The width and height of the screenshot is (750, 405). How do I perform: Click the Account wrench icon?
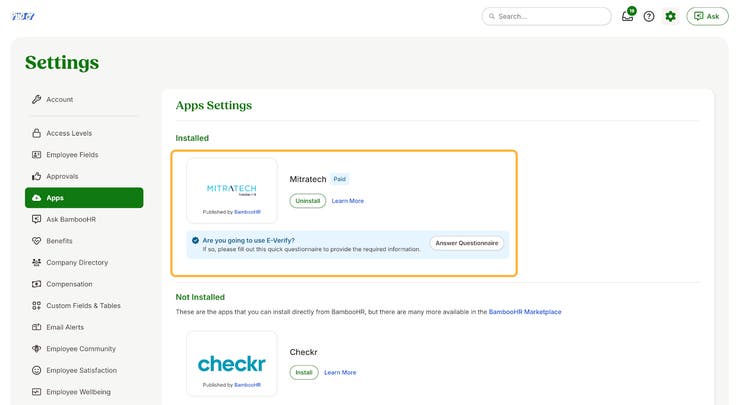pyautogui.click(x=36, y=99)
